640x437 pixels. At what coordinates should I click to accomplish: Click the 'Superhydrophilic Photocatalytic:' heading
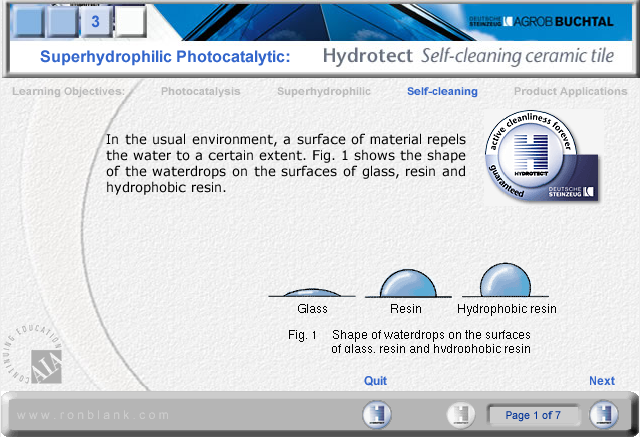click(165, 56)
